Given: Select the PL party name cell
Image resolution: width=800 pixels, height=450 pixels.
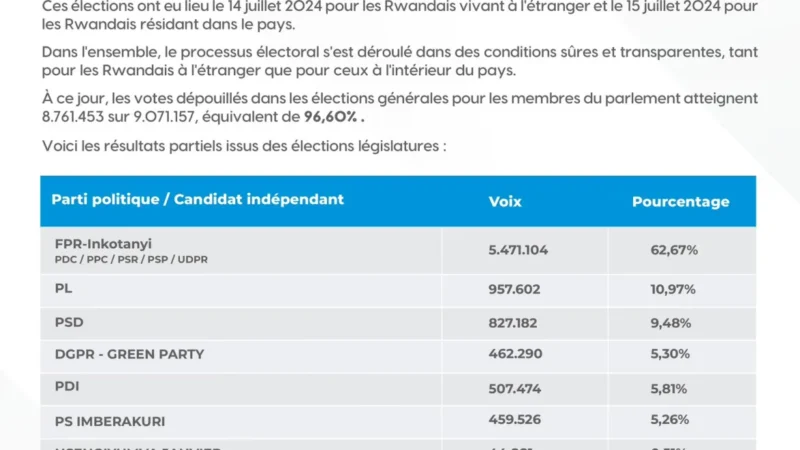Looking at the screenshot, I should pos(241,291).
